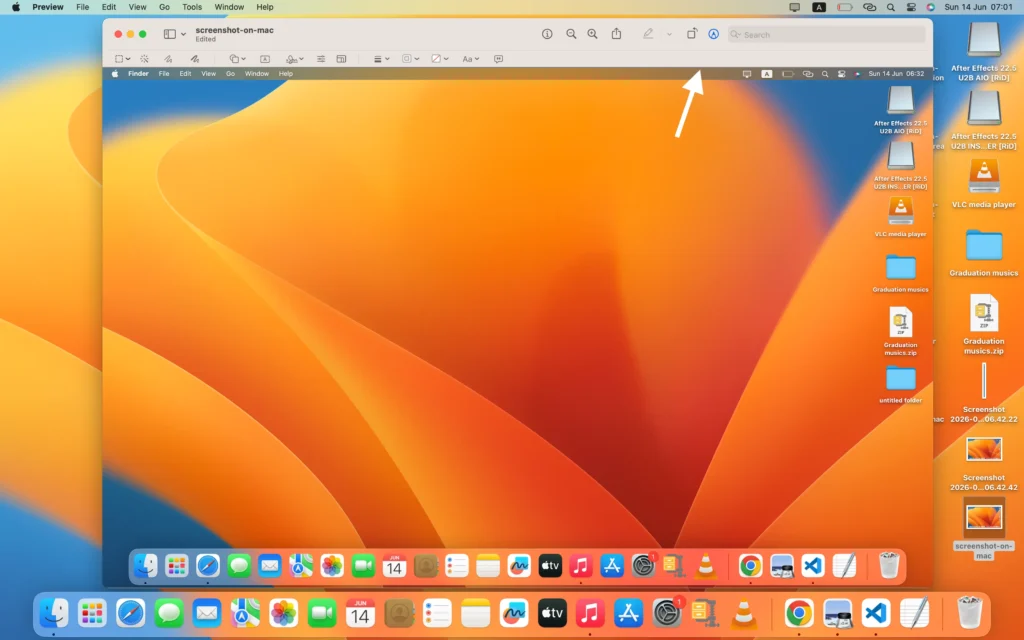This screenshot has width=1024, height=640.
Task: Open System Settings from the bottom Dock
Action: pos(667,613)
